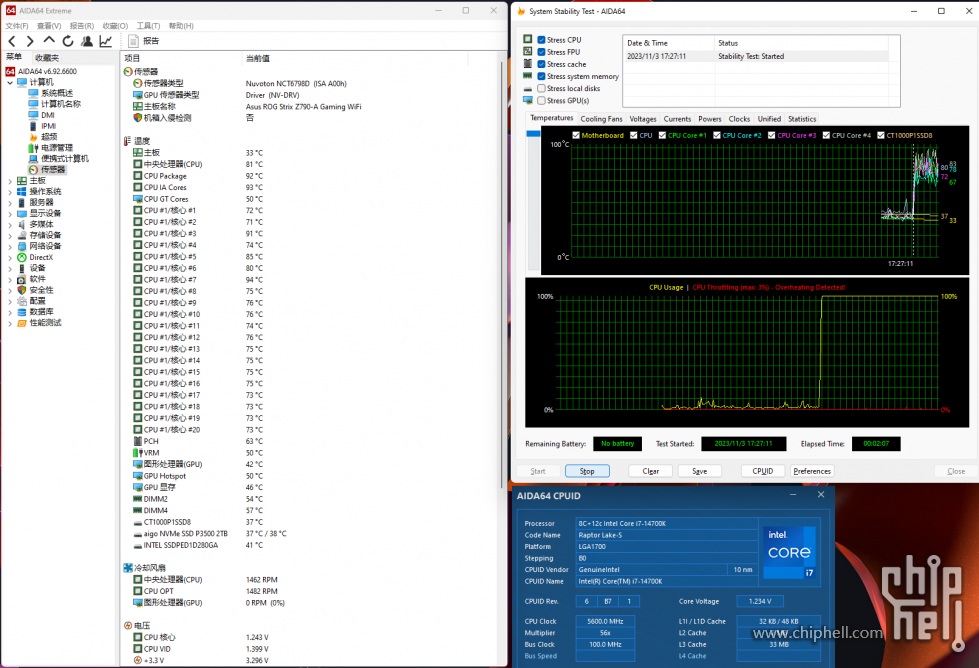Screen dimensions: 979x668
Task: Click the Stress CPU chip icon
Action: [528, 39]
